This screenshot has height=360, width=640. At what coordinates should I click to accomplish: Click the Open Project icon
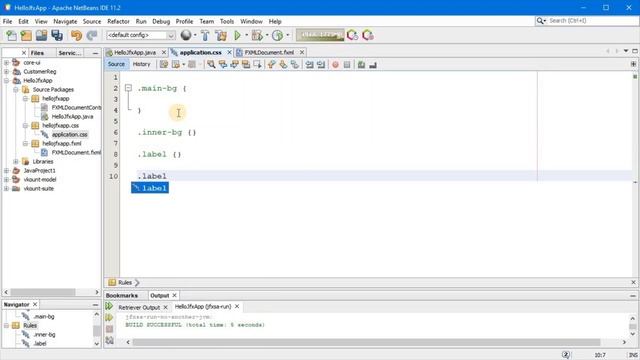point(41,36)
